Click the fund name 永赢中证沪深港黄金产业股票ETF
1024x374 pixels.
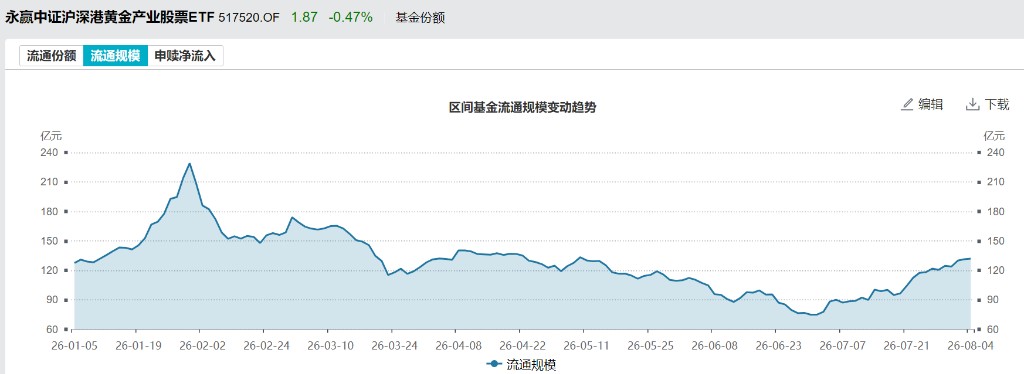110,18
